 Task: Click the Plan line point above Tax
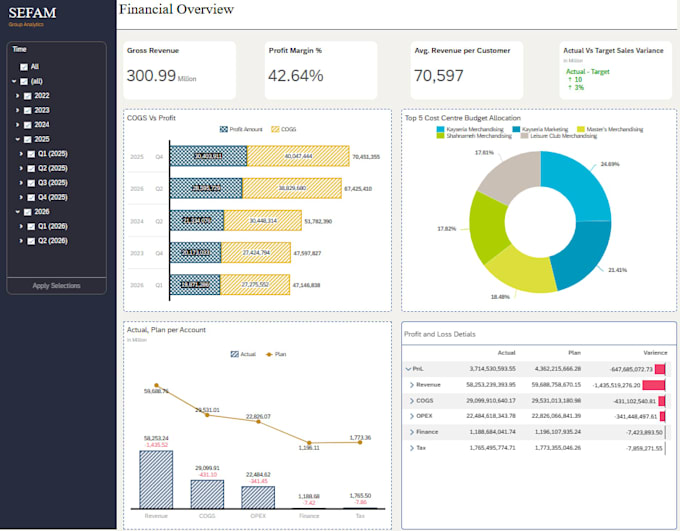(360, 442)
